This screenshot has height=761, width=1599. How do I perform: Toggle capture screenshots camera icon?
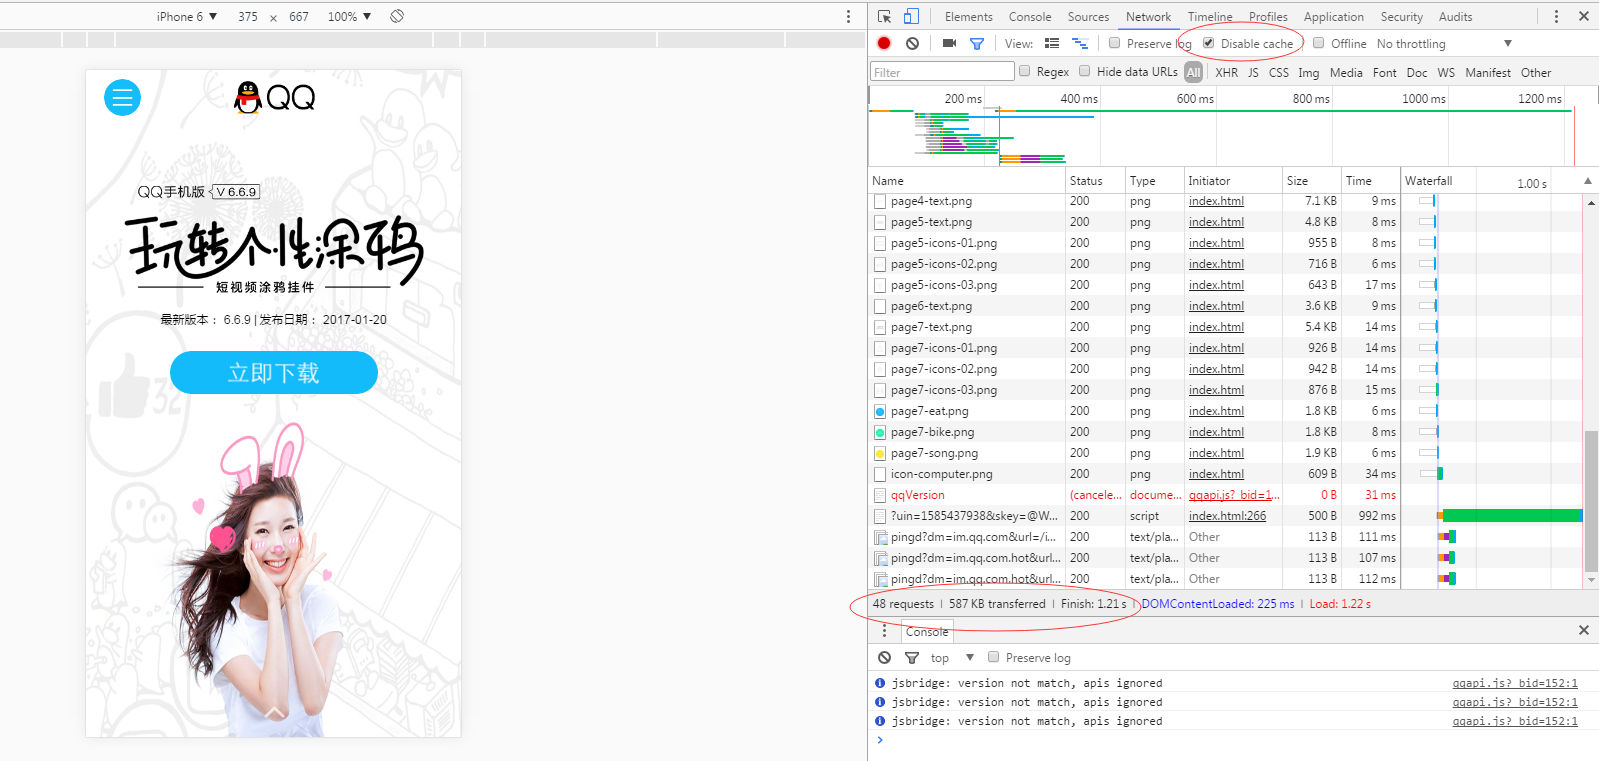[x=949, y=43]
